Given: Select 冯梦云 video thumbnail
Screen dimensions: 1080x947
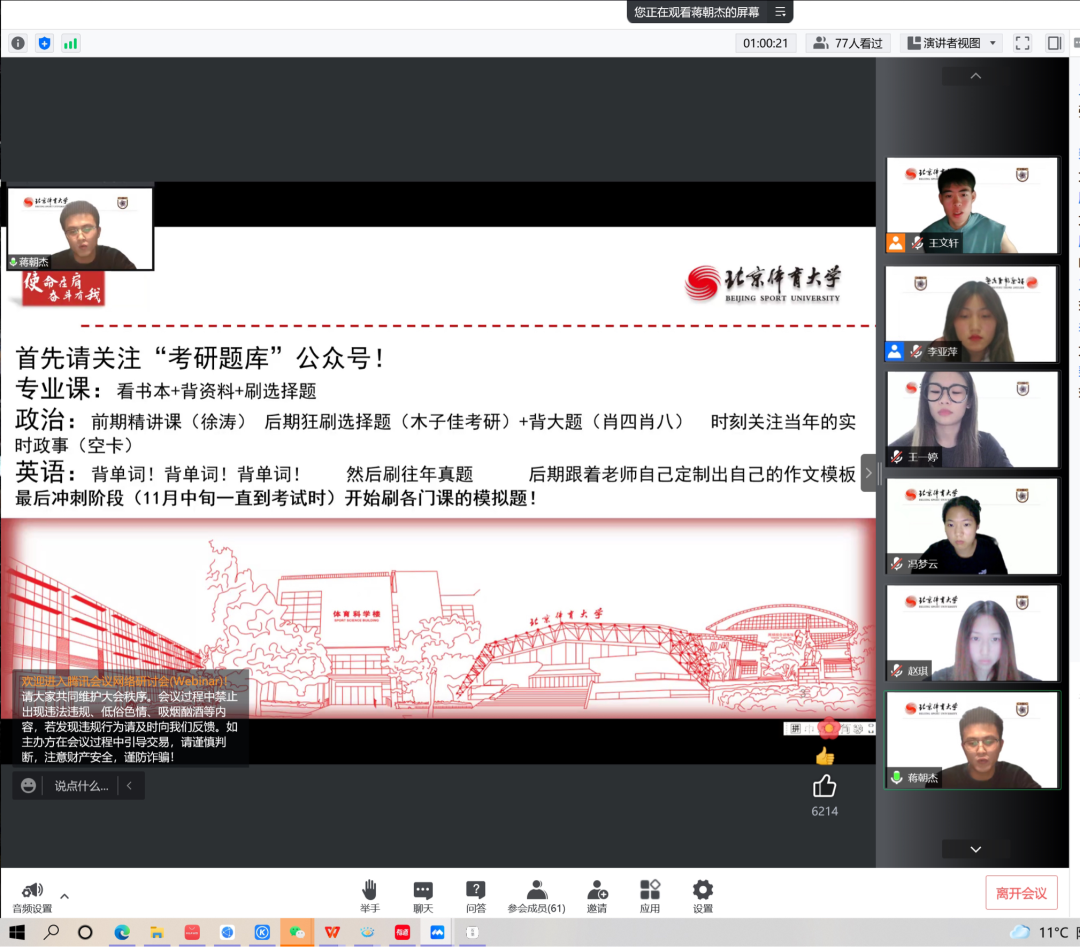Looking at the screenshot, I should point(972,526).
